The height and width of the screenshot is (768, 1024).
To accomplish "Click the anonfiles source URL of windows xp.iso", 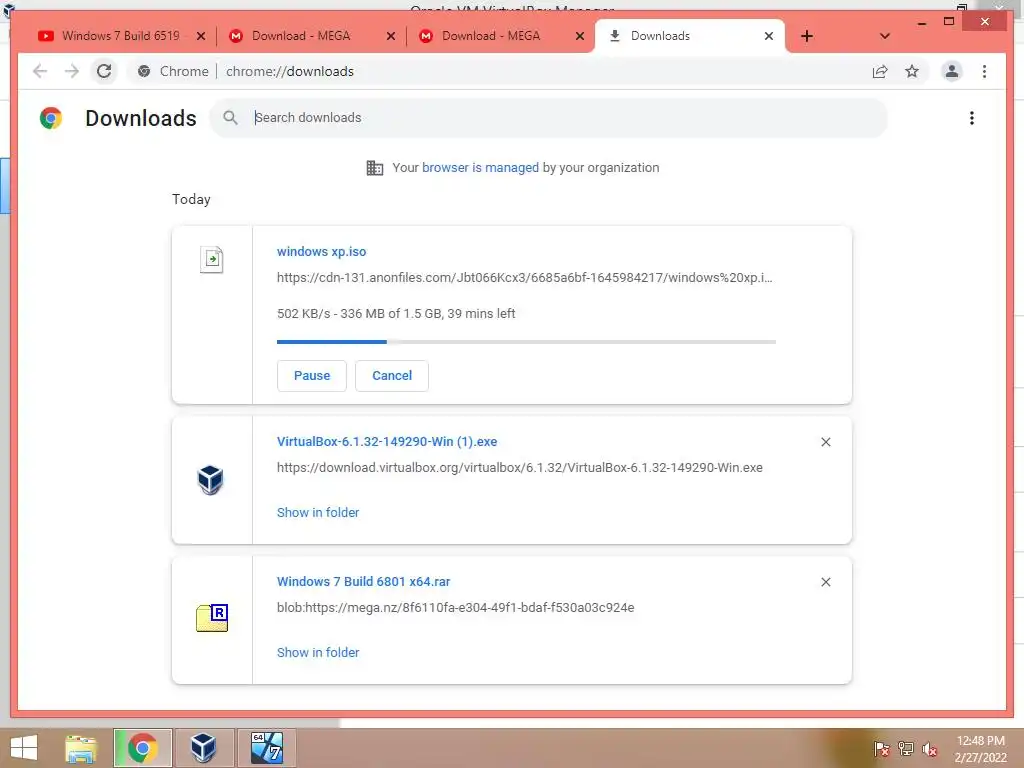I will pos(524,278).
